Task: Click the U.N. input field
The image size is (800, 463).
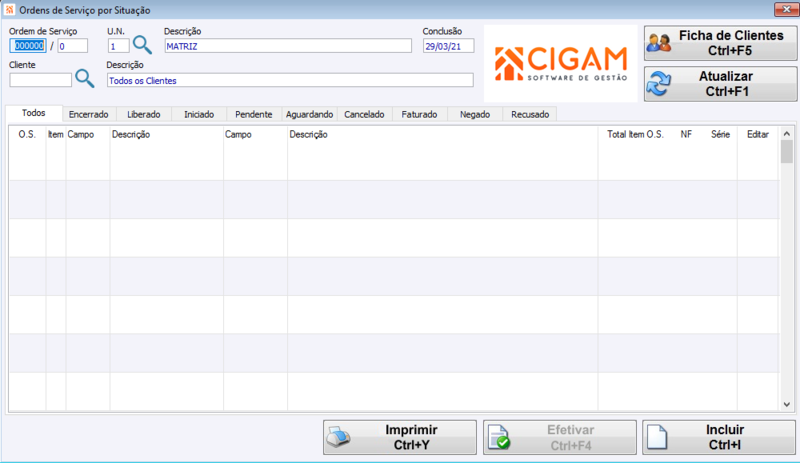Action: tap(118, 46)
